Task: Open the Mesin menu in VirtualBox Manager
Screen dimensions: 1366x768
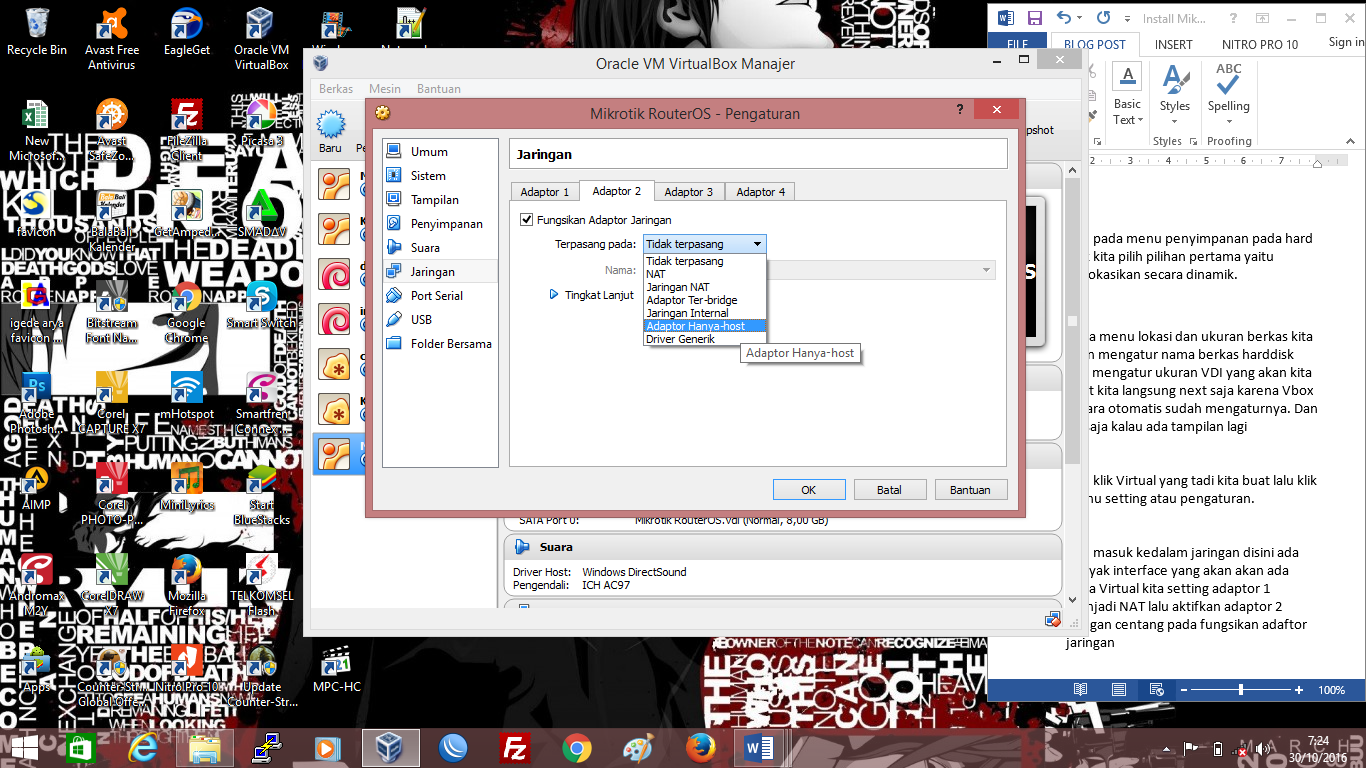Action: point(385,89)
